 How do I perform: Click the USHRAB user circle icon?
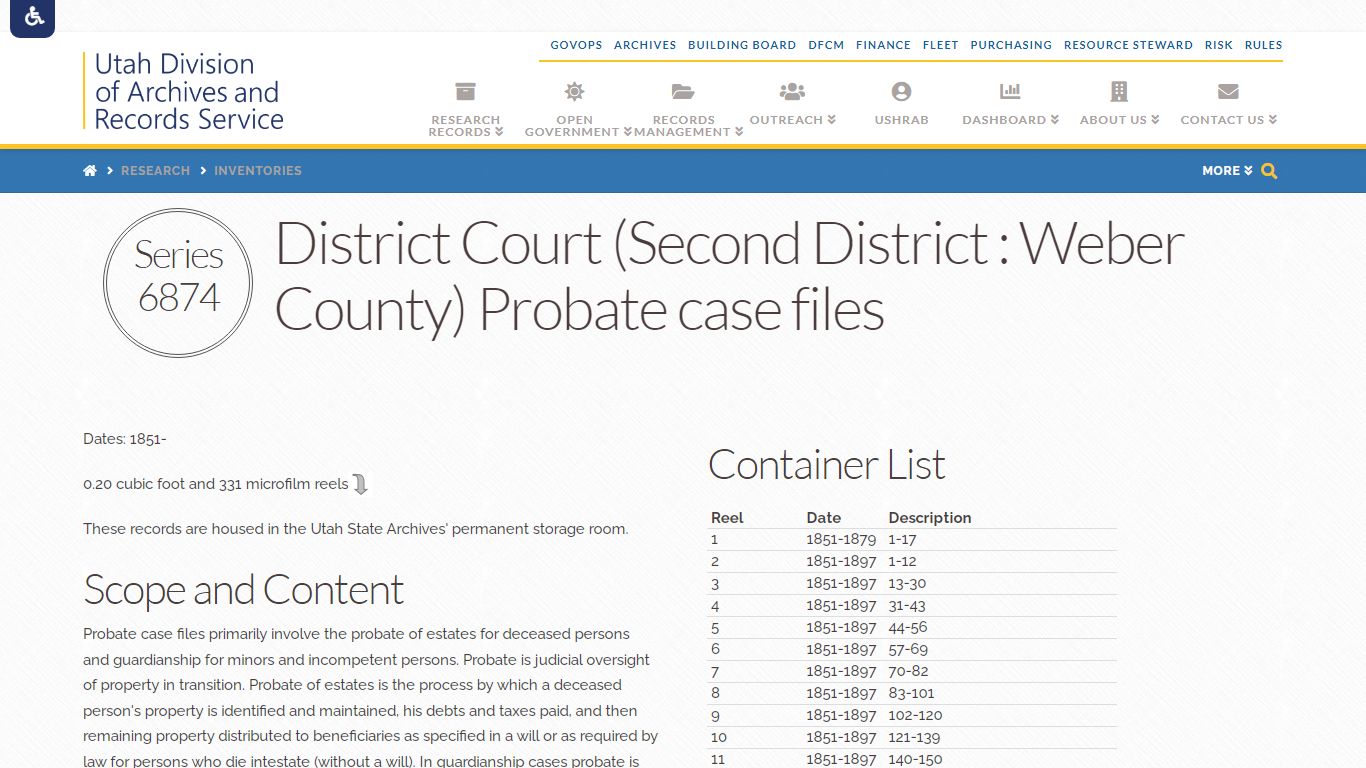[901, 92]
